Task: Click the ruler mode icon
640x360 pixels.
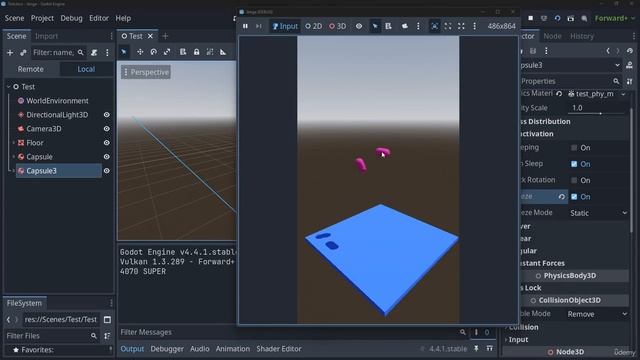Action: point(223,52)
